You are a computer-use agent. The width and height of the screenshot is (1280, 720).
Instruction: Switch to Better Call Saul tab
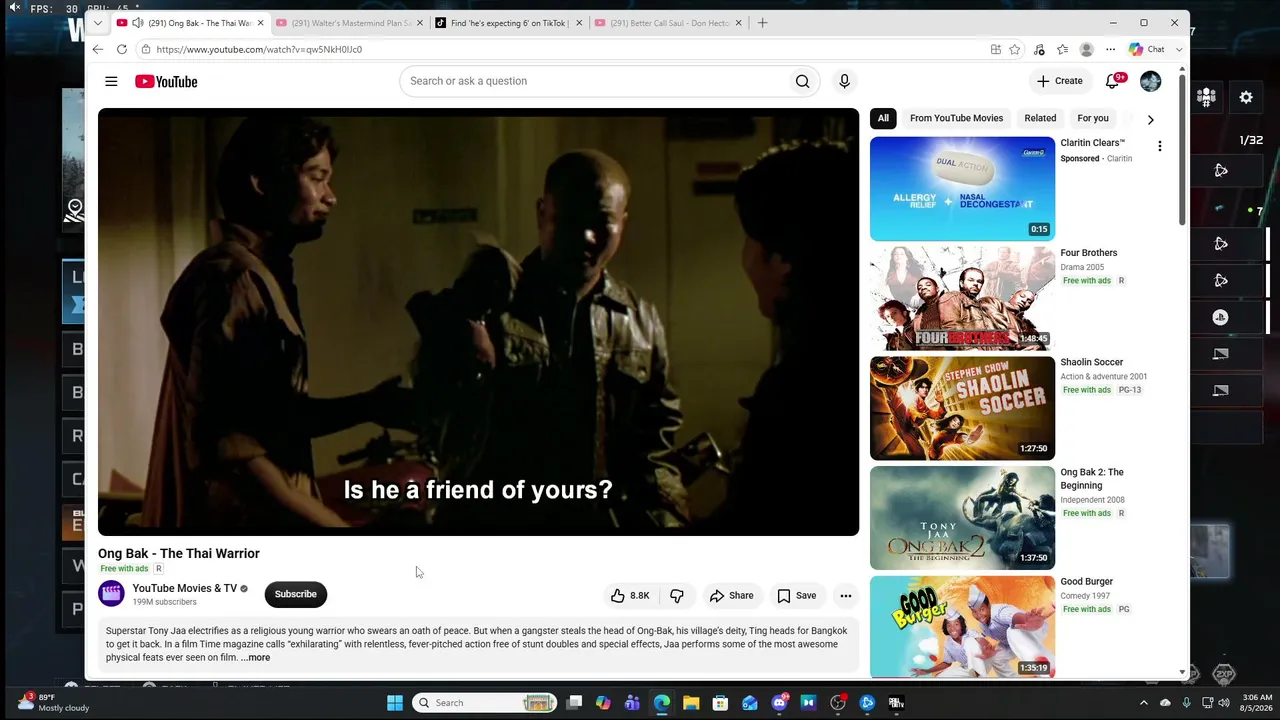click(x=669, y=23)
